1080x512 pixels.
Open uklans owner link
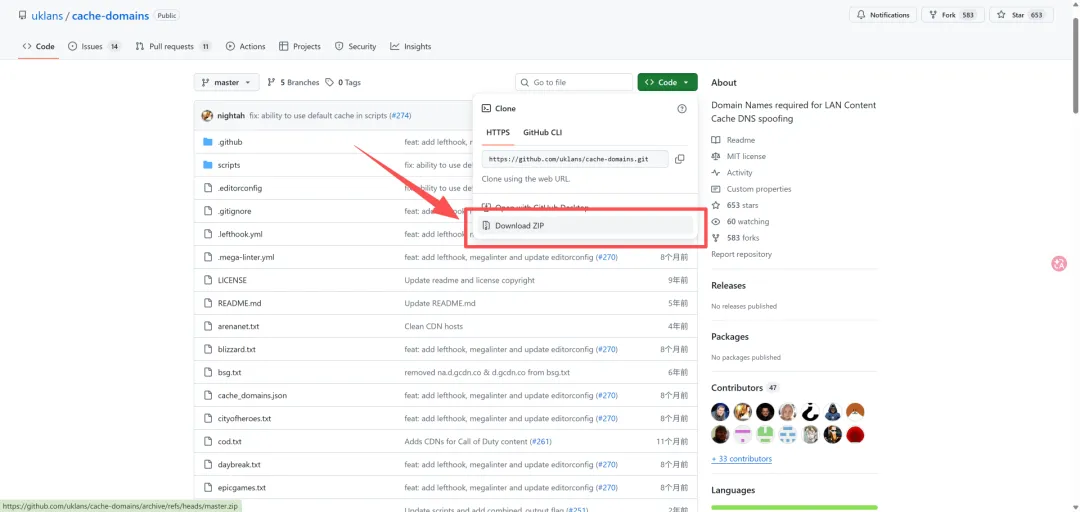point(47,15)
